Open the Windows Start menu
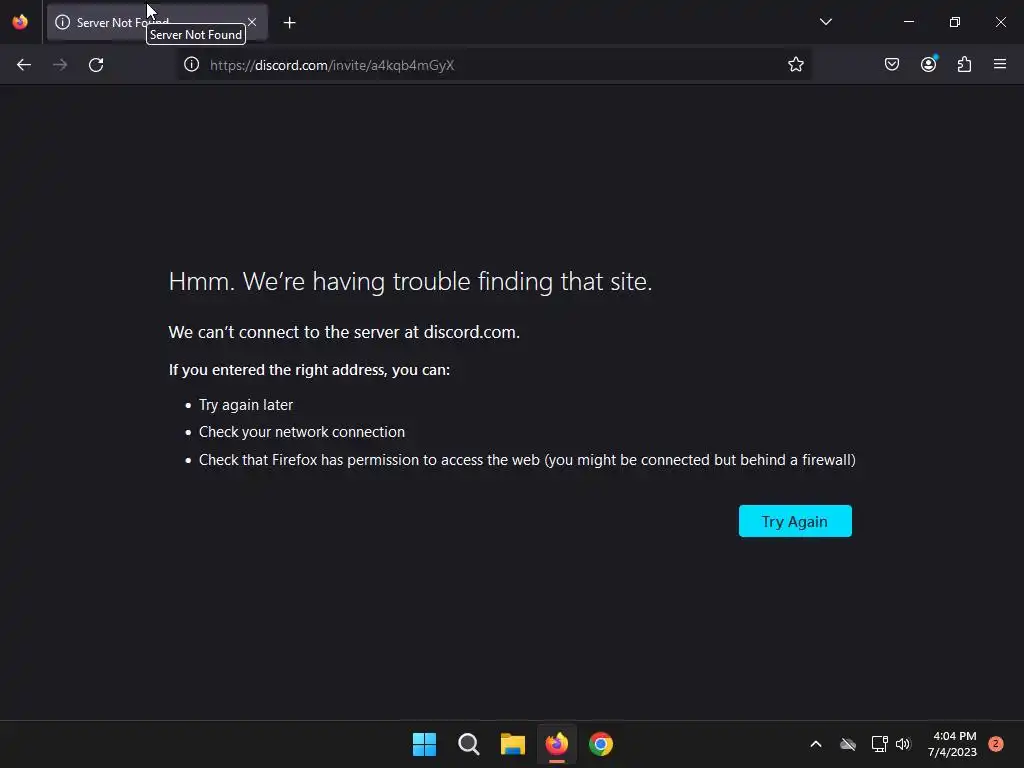 tap(424, 744)
